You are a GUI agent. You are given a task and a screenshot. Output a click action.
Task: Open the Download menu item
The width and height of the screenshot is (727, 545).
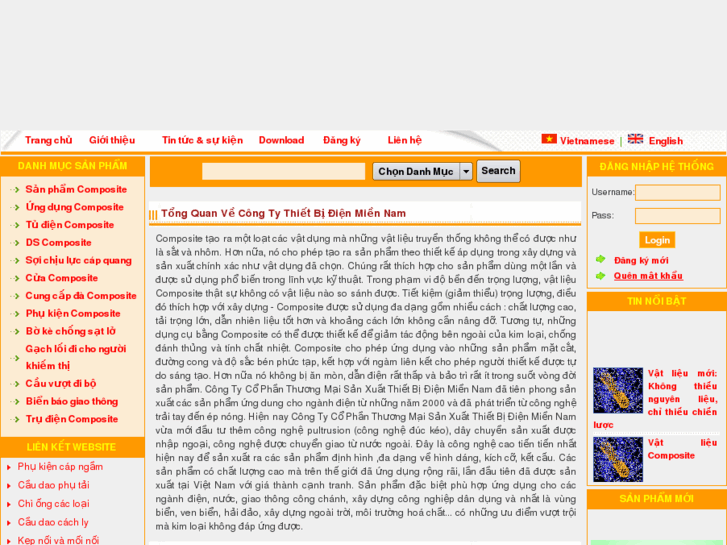[x=281, y=140]
